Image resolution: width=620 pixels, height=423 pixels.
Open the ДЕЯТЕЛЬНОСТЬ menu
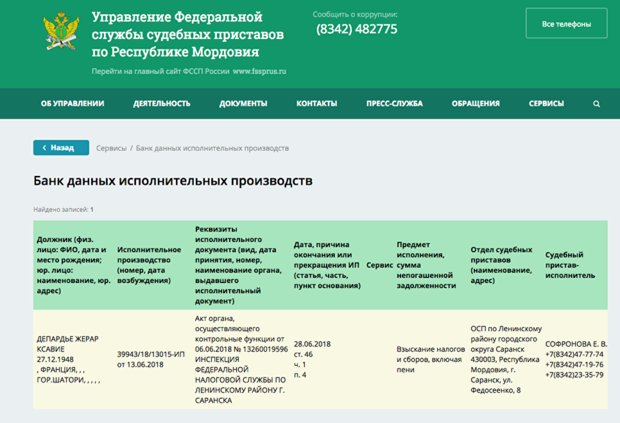[x=162, y=104]
